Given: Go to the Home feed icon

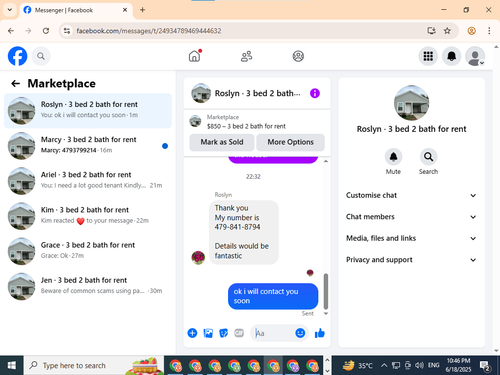Looking at the screenshot, I should 195,56.
